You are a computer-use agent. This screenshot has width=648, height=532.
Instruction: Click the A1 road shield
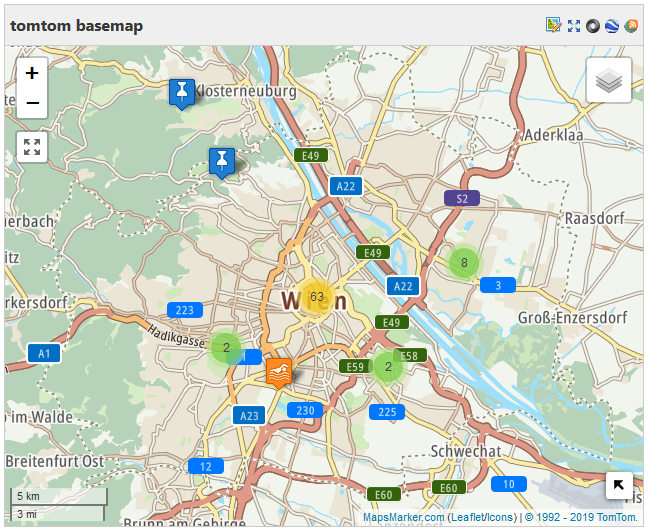point(44,353)
